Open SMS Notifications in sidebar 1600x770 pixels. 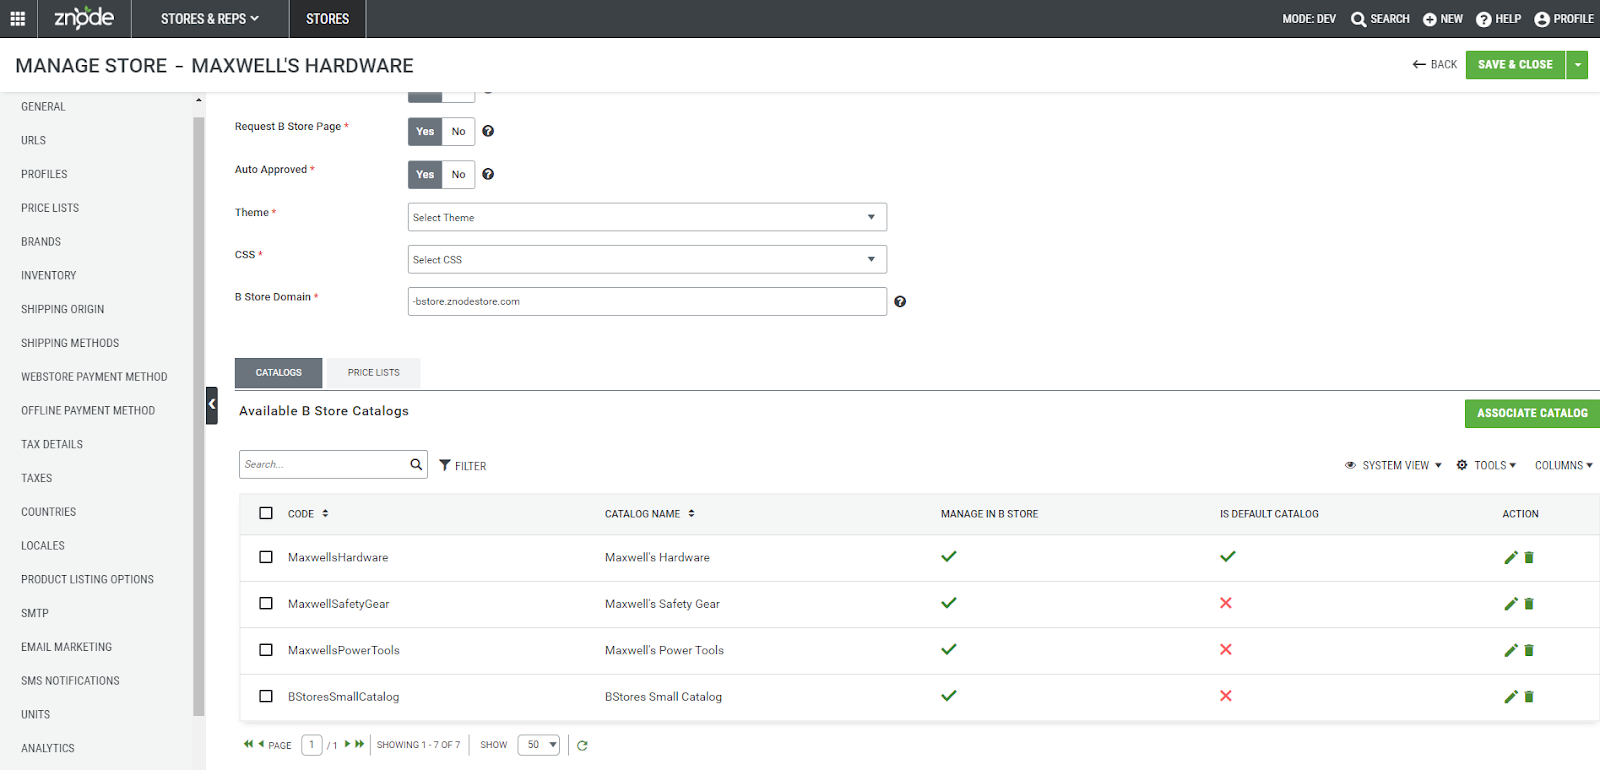pos(70,681)
